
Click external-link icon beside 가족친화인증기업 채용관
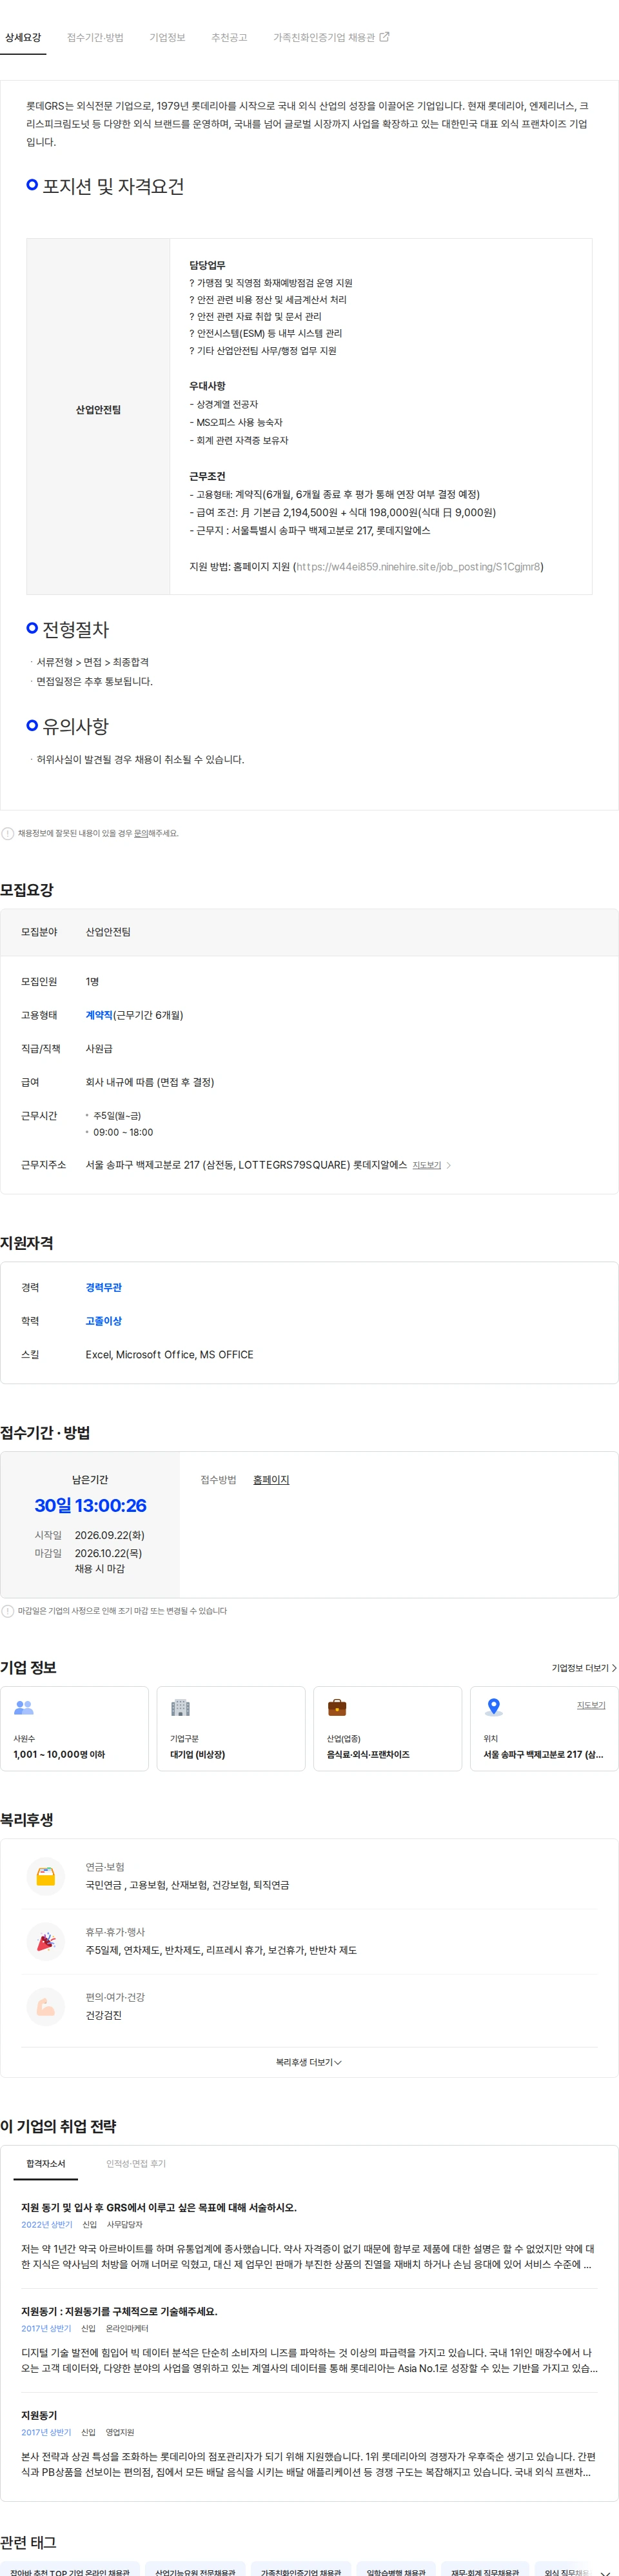point(385,37)
